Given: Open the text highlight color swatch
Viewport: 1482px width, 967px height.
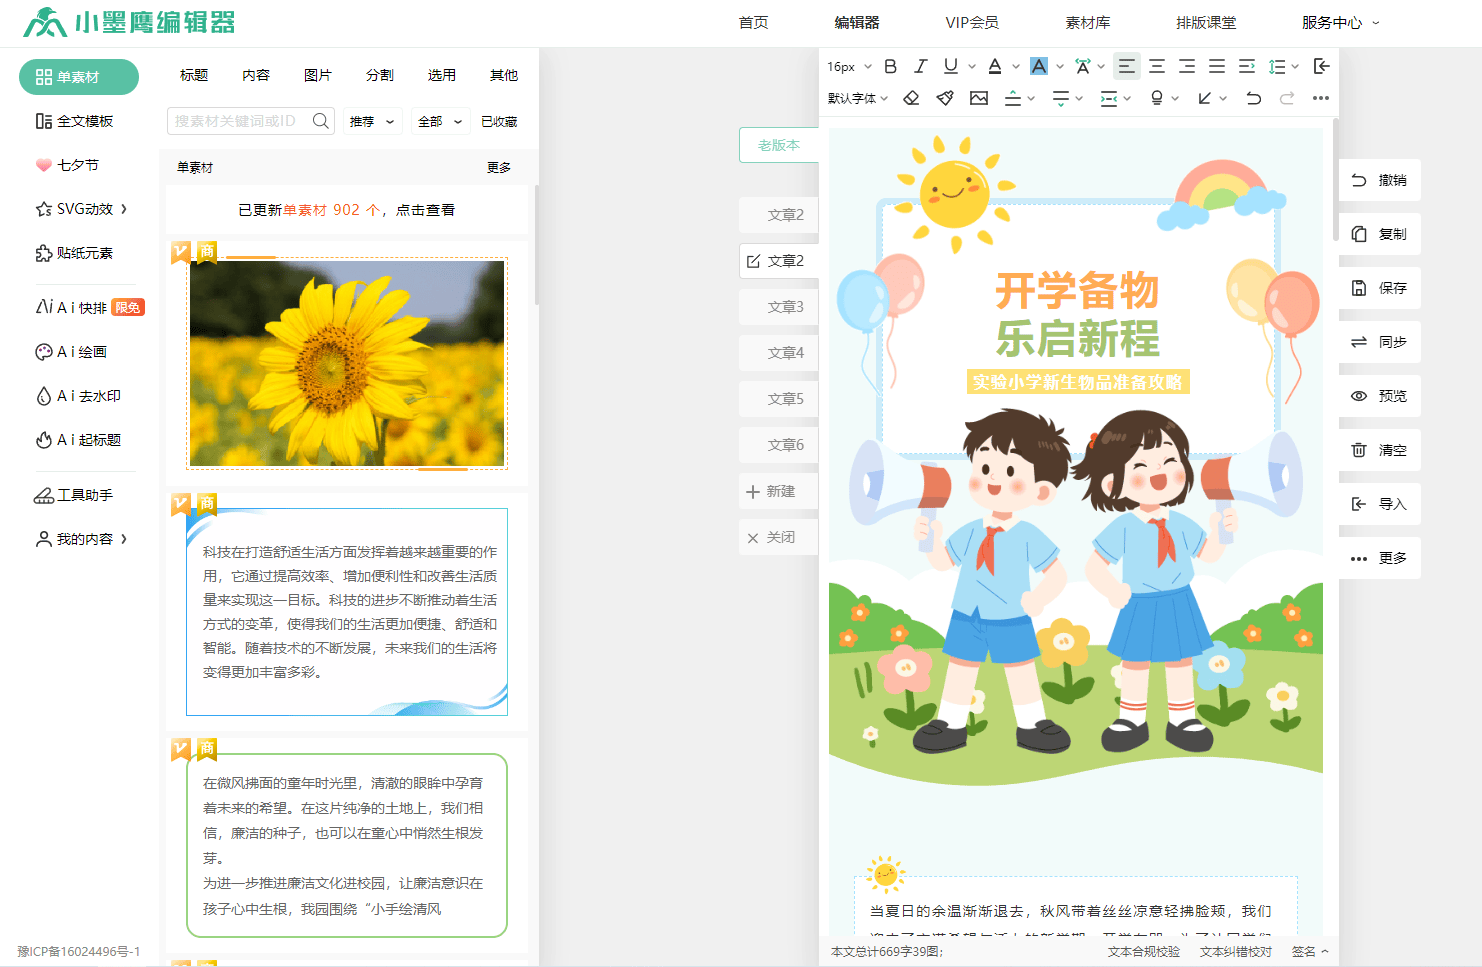Looking at the screenshot, I should 1039,67.
